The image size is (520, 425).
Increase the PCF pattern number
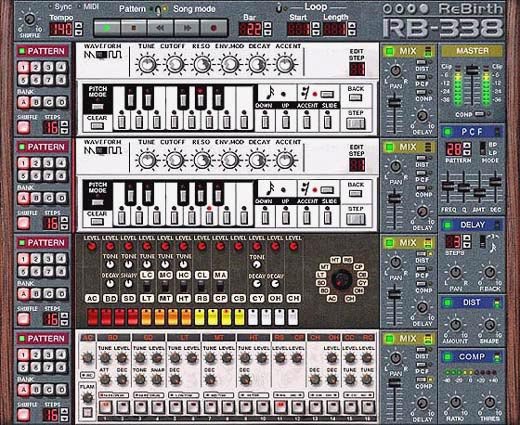[x=467, y=145]
